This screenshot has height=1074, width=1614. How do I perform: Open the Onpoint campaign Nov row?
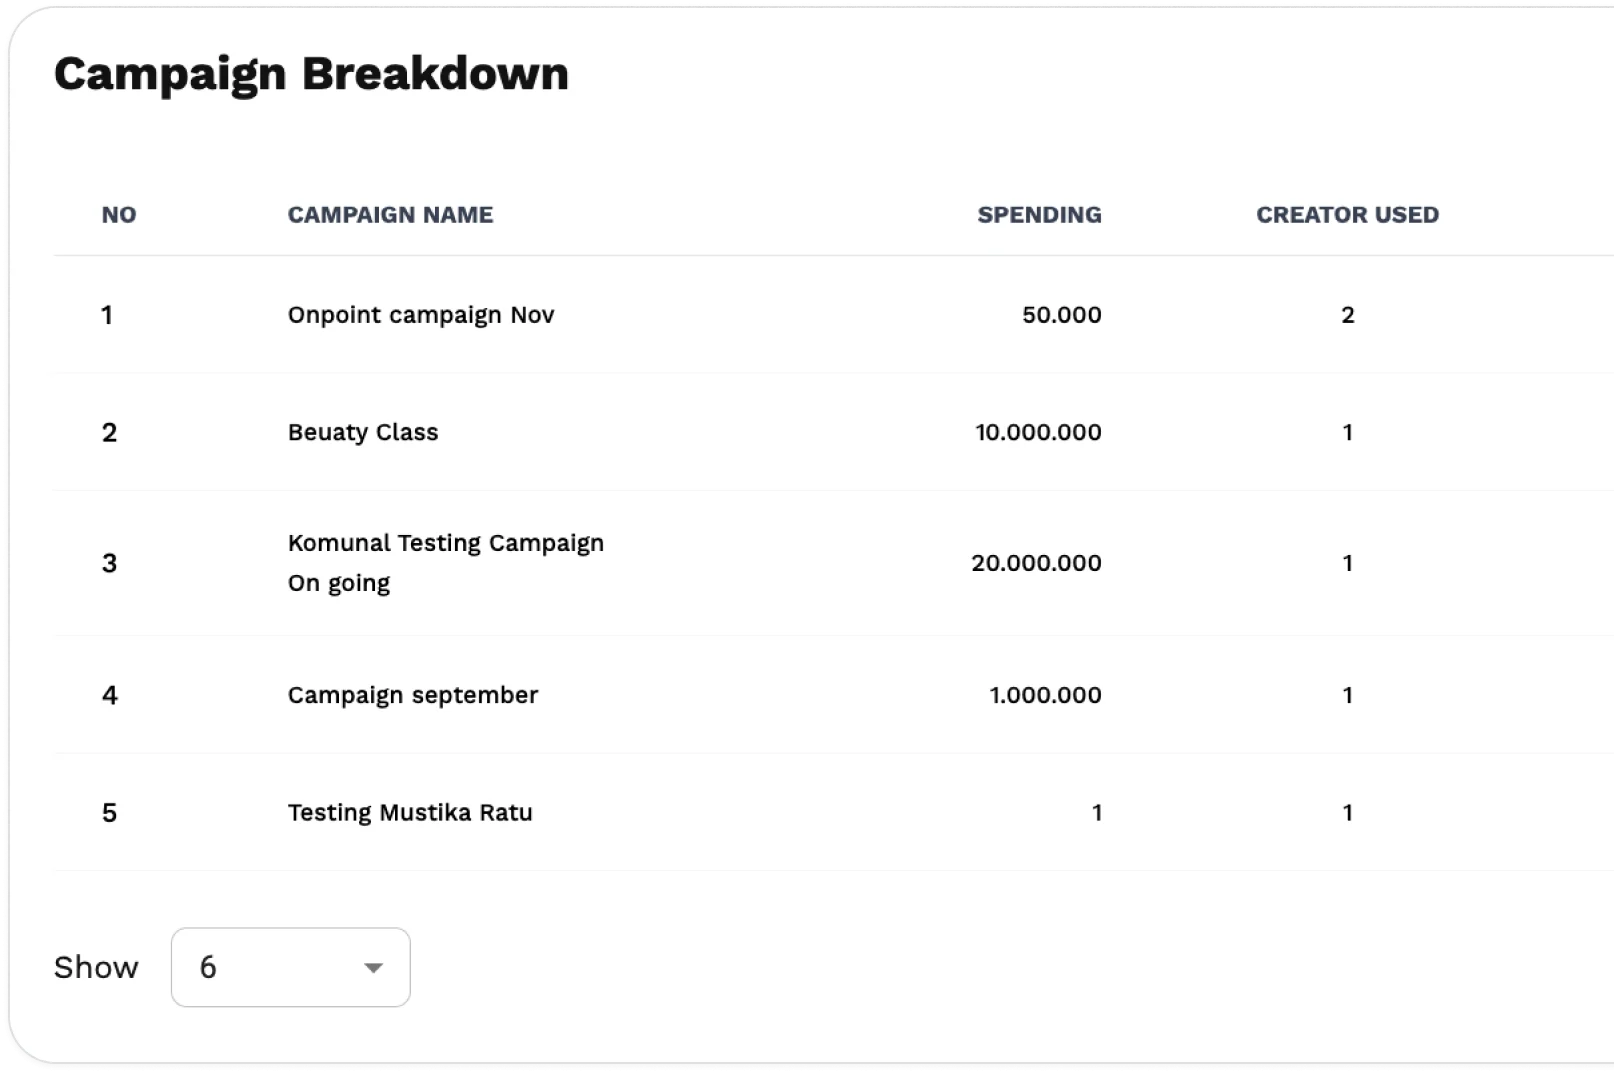(x=421, y=315)
